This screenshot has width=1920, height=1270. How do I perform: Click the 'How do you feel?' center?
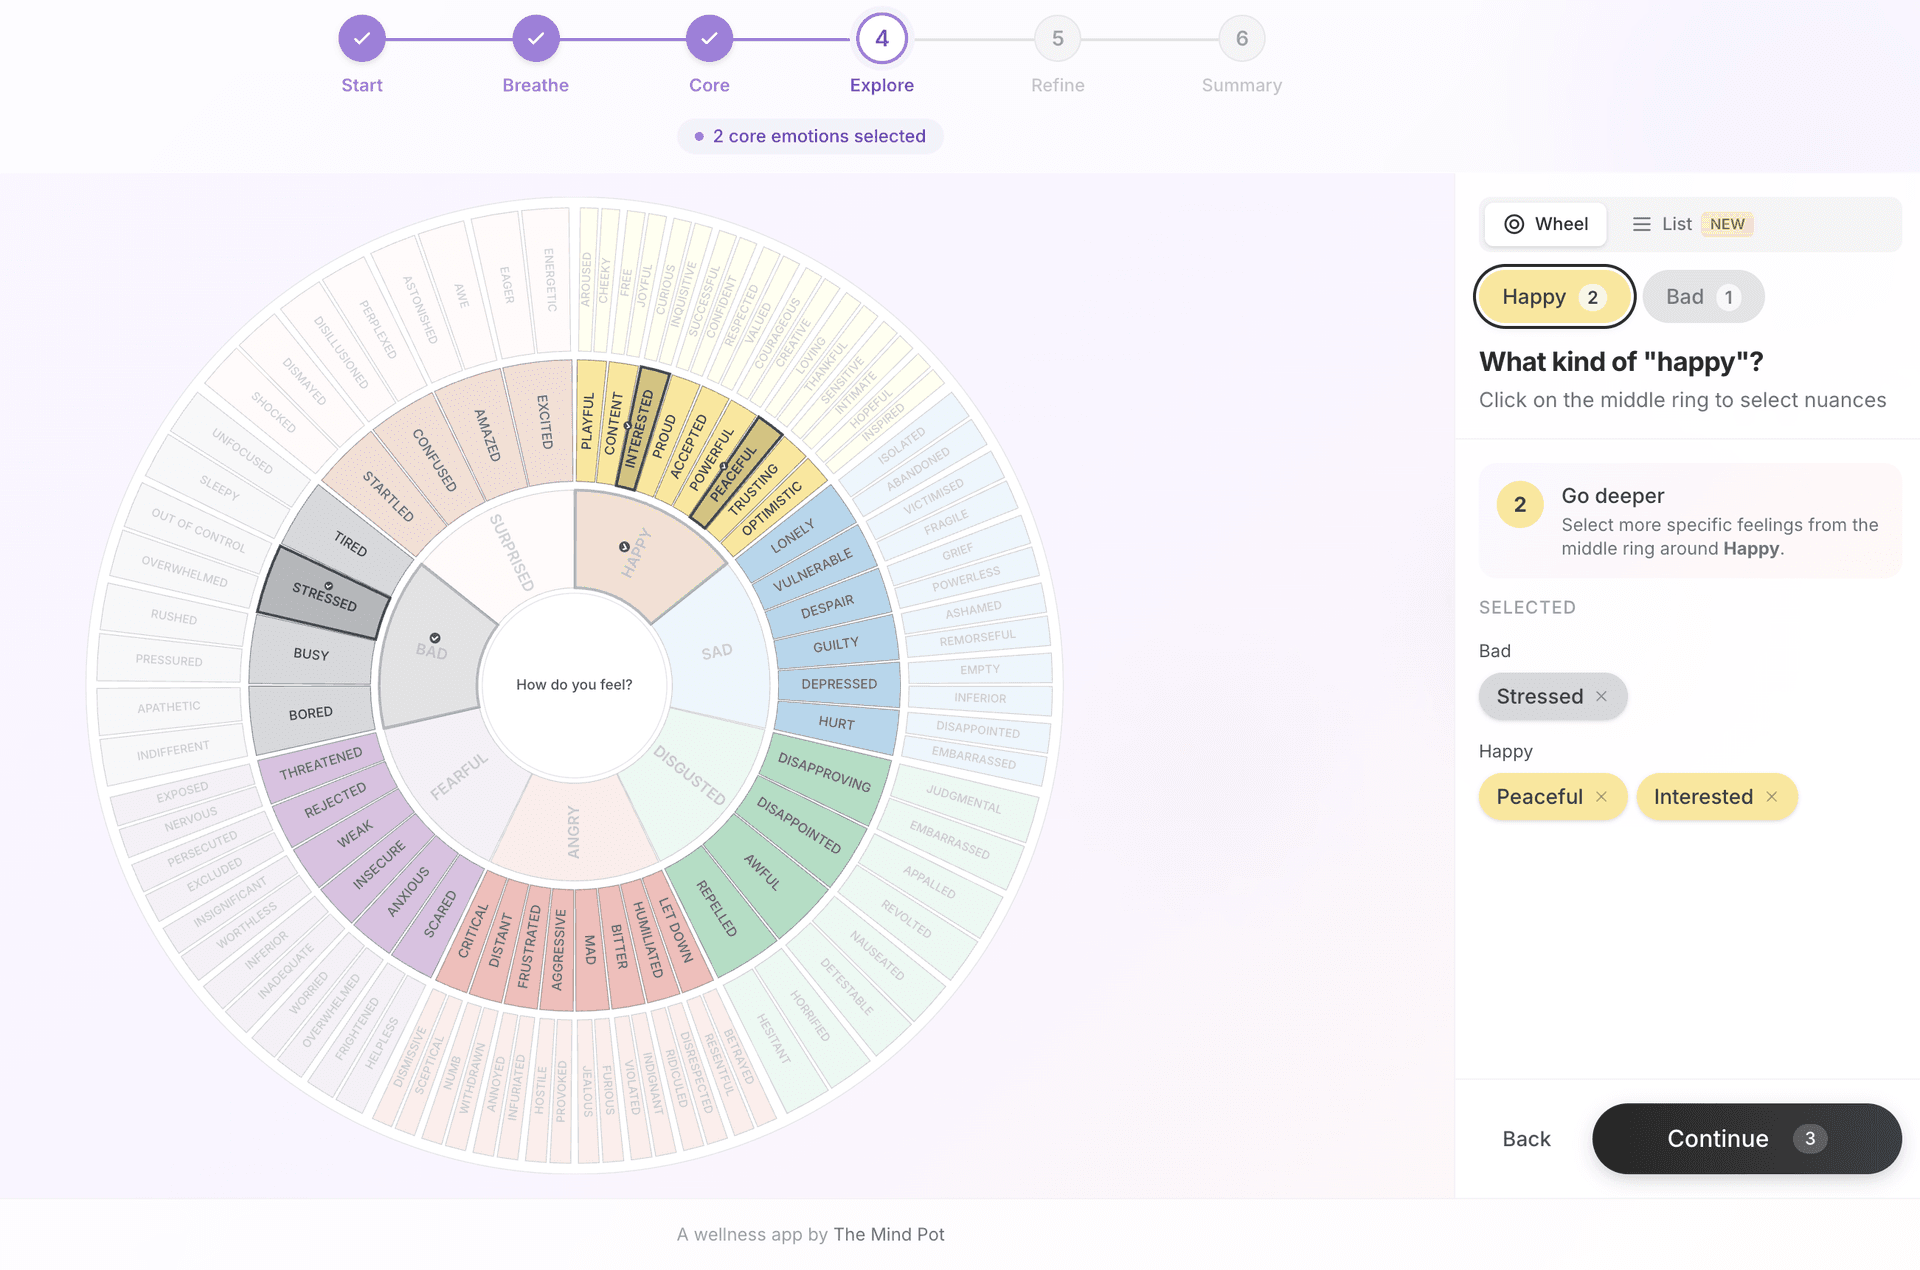(574, 685)
